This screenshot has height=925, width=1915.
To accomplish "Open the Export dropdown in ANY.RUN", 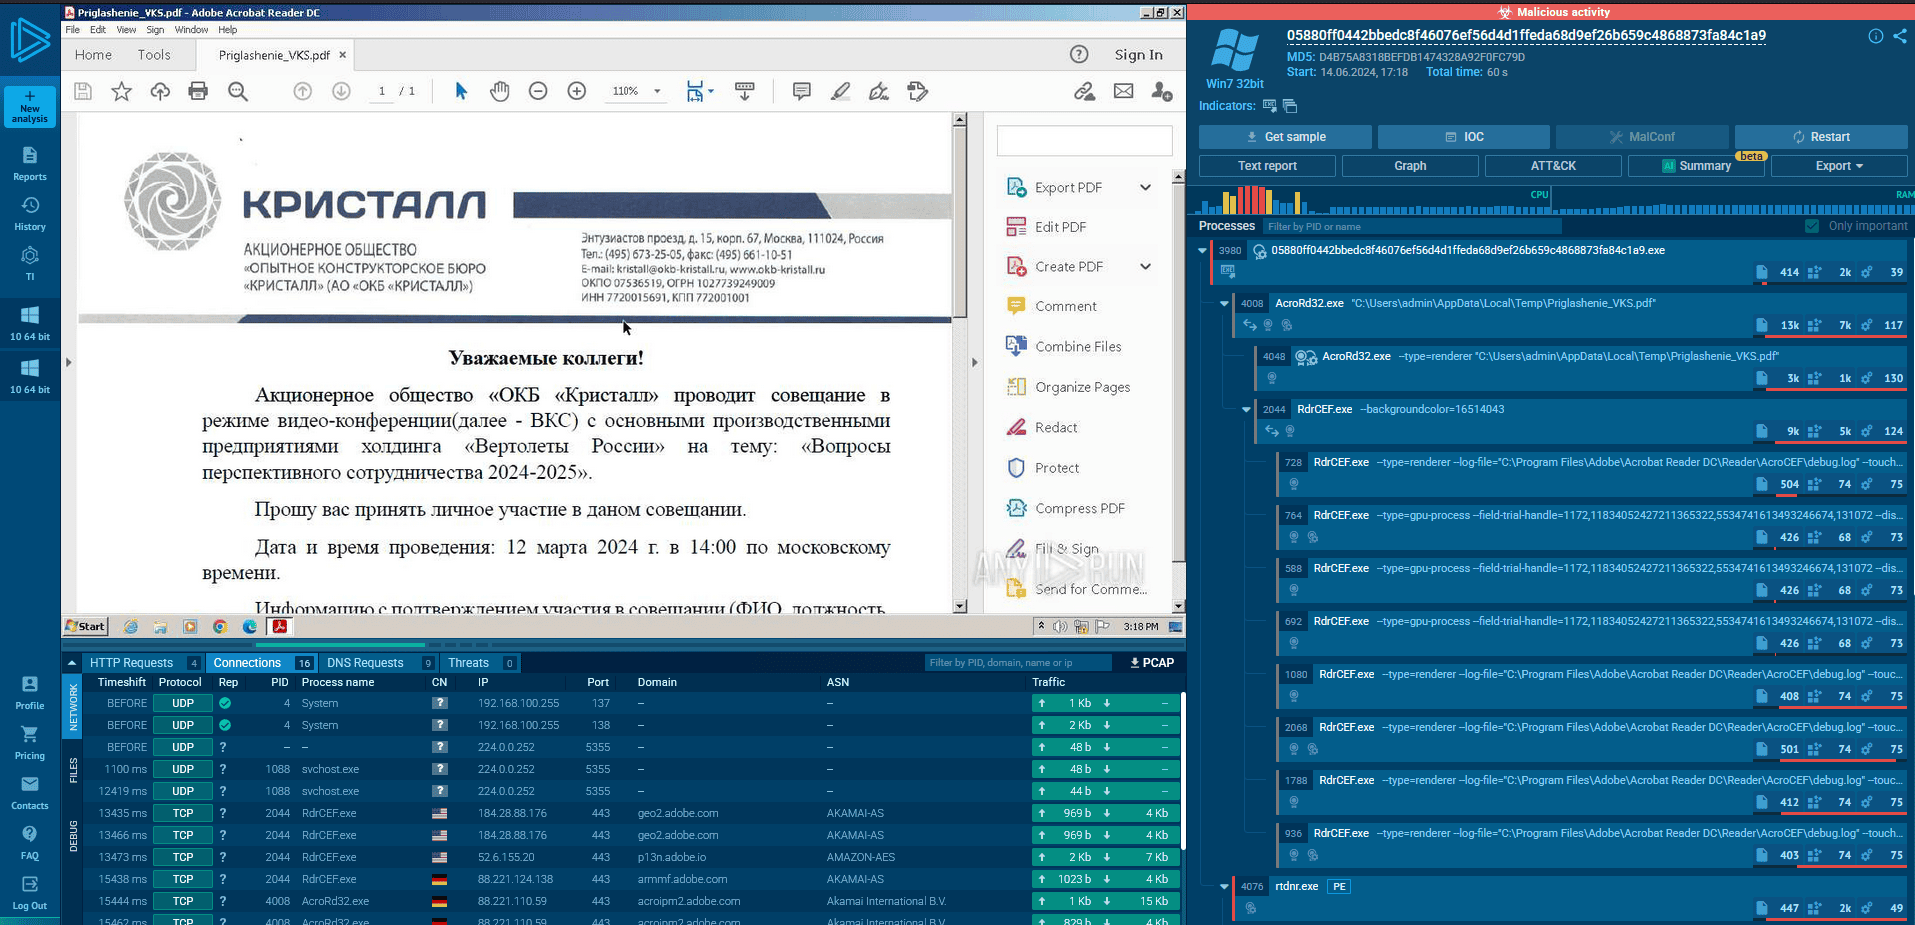I will 1839,166.
